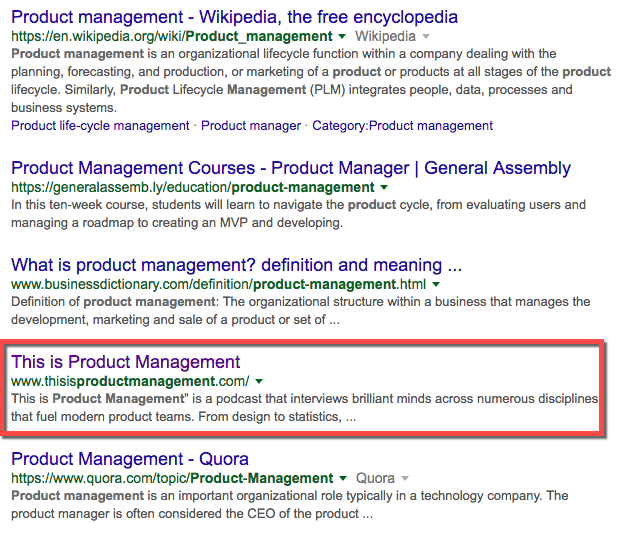
Task: Open the This is Product Management result title
Action: 125,362
